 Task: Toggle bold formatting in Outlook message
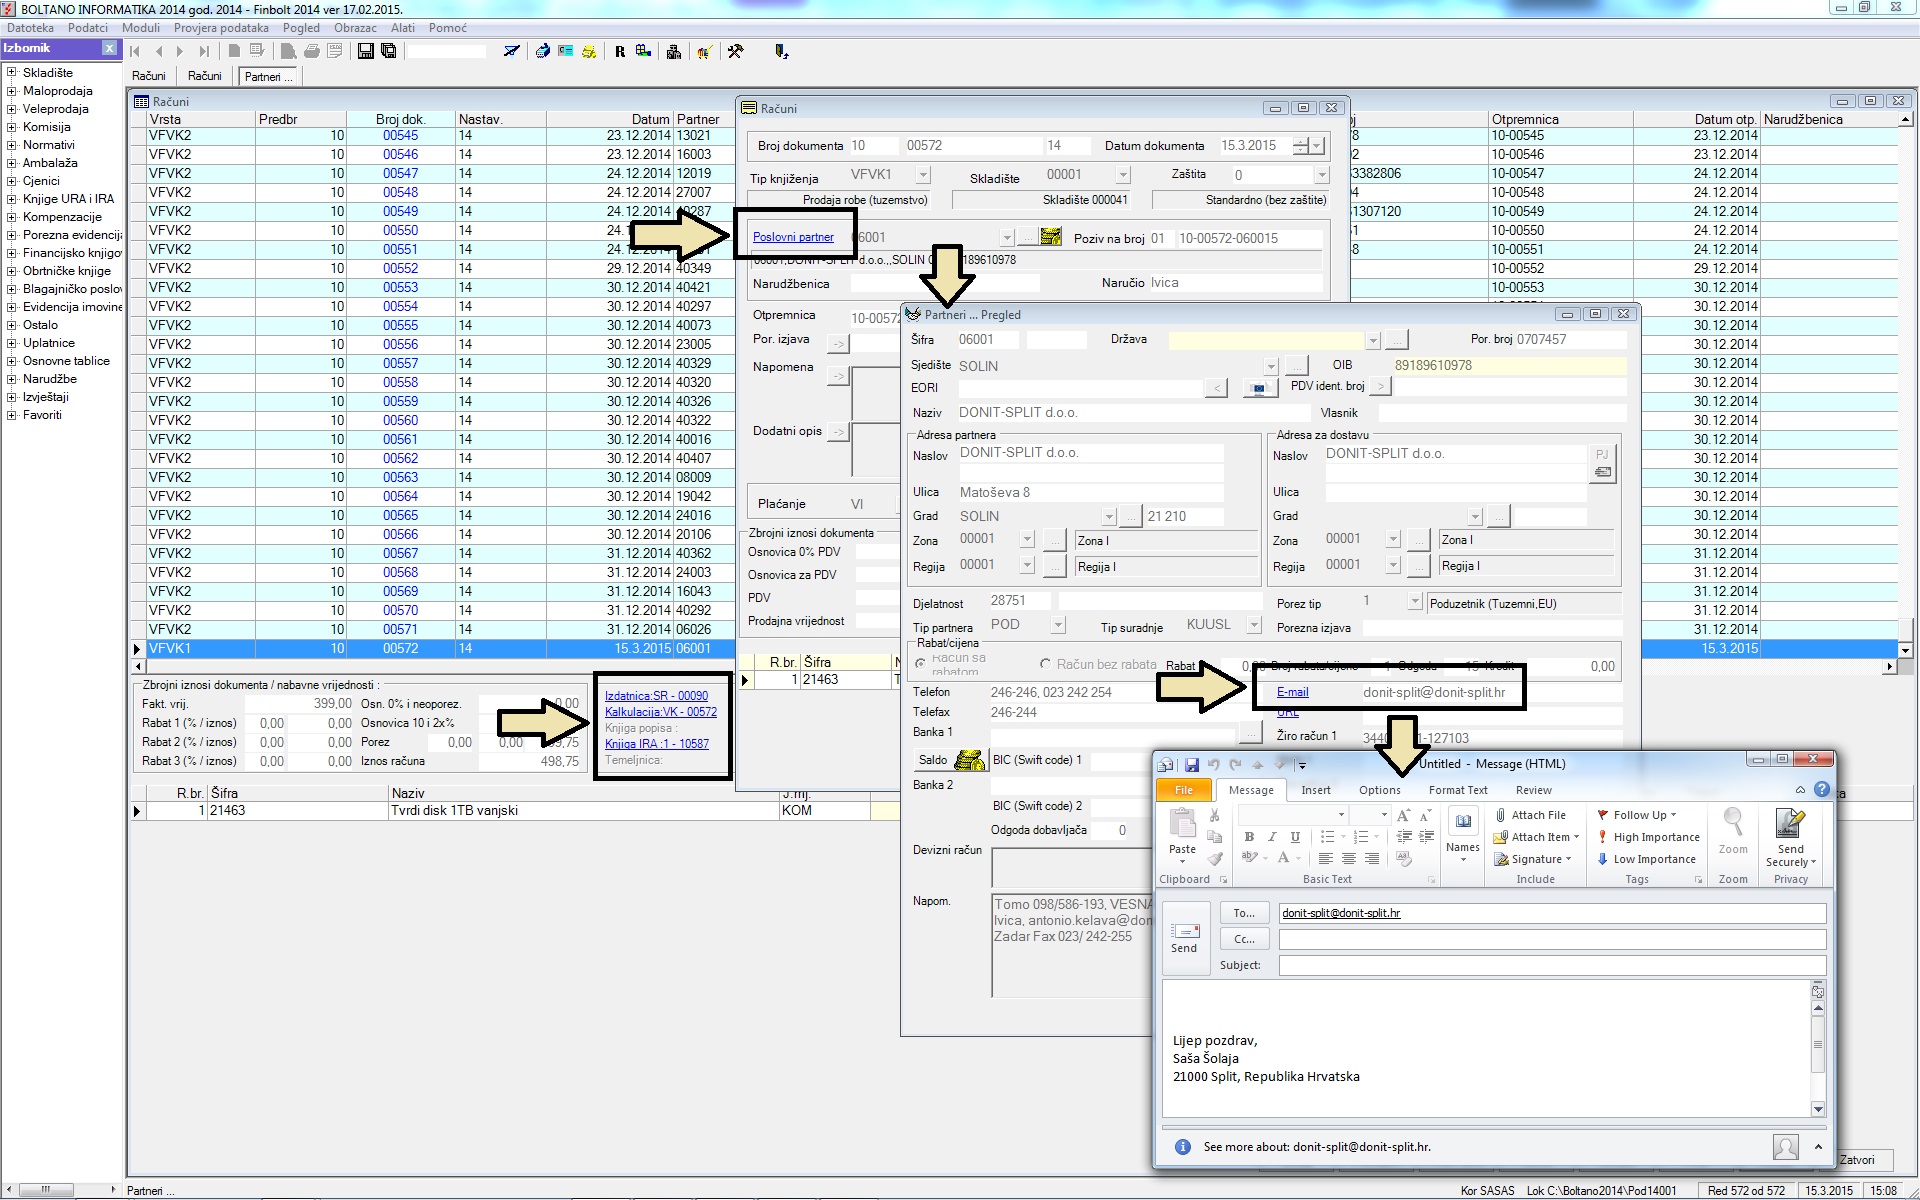tap(1249, 837)
